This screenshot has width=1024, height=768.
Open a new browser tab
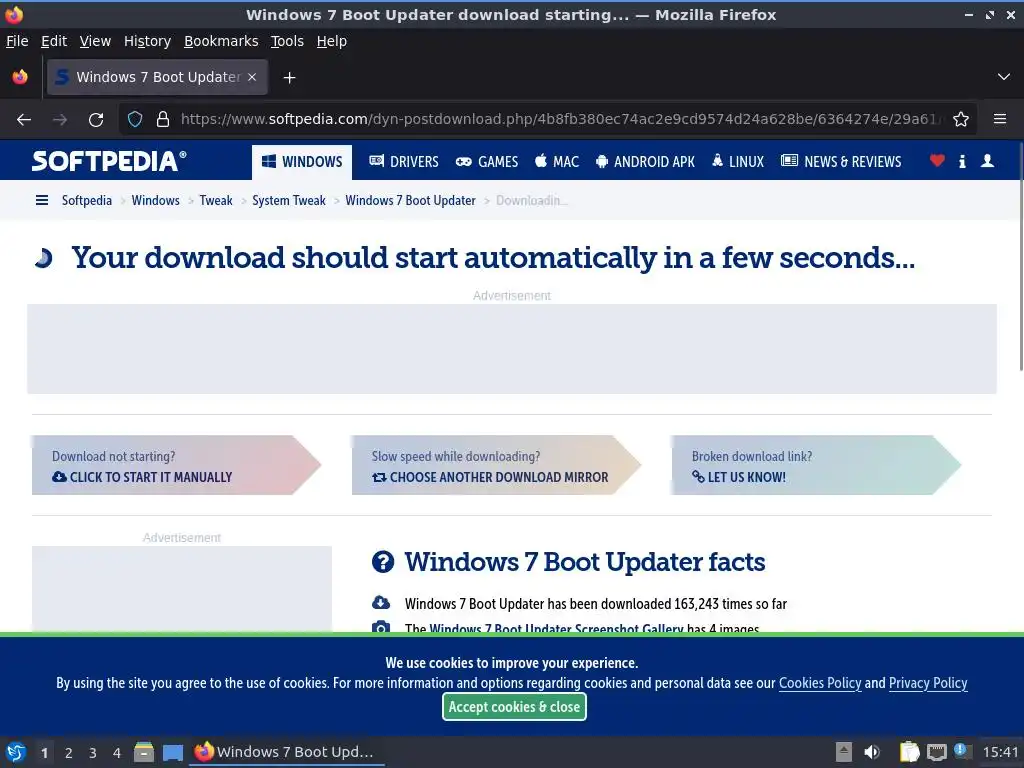[289, 78]
